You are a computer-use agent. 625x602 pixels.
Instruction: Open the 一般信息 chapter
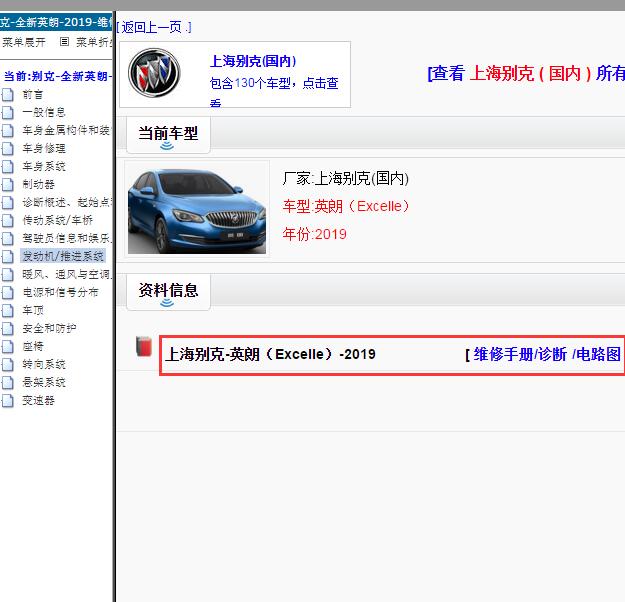(44, 112)
